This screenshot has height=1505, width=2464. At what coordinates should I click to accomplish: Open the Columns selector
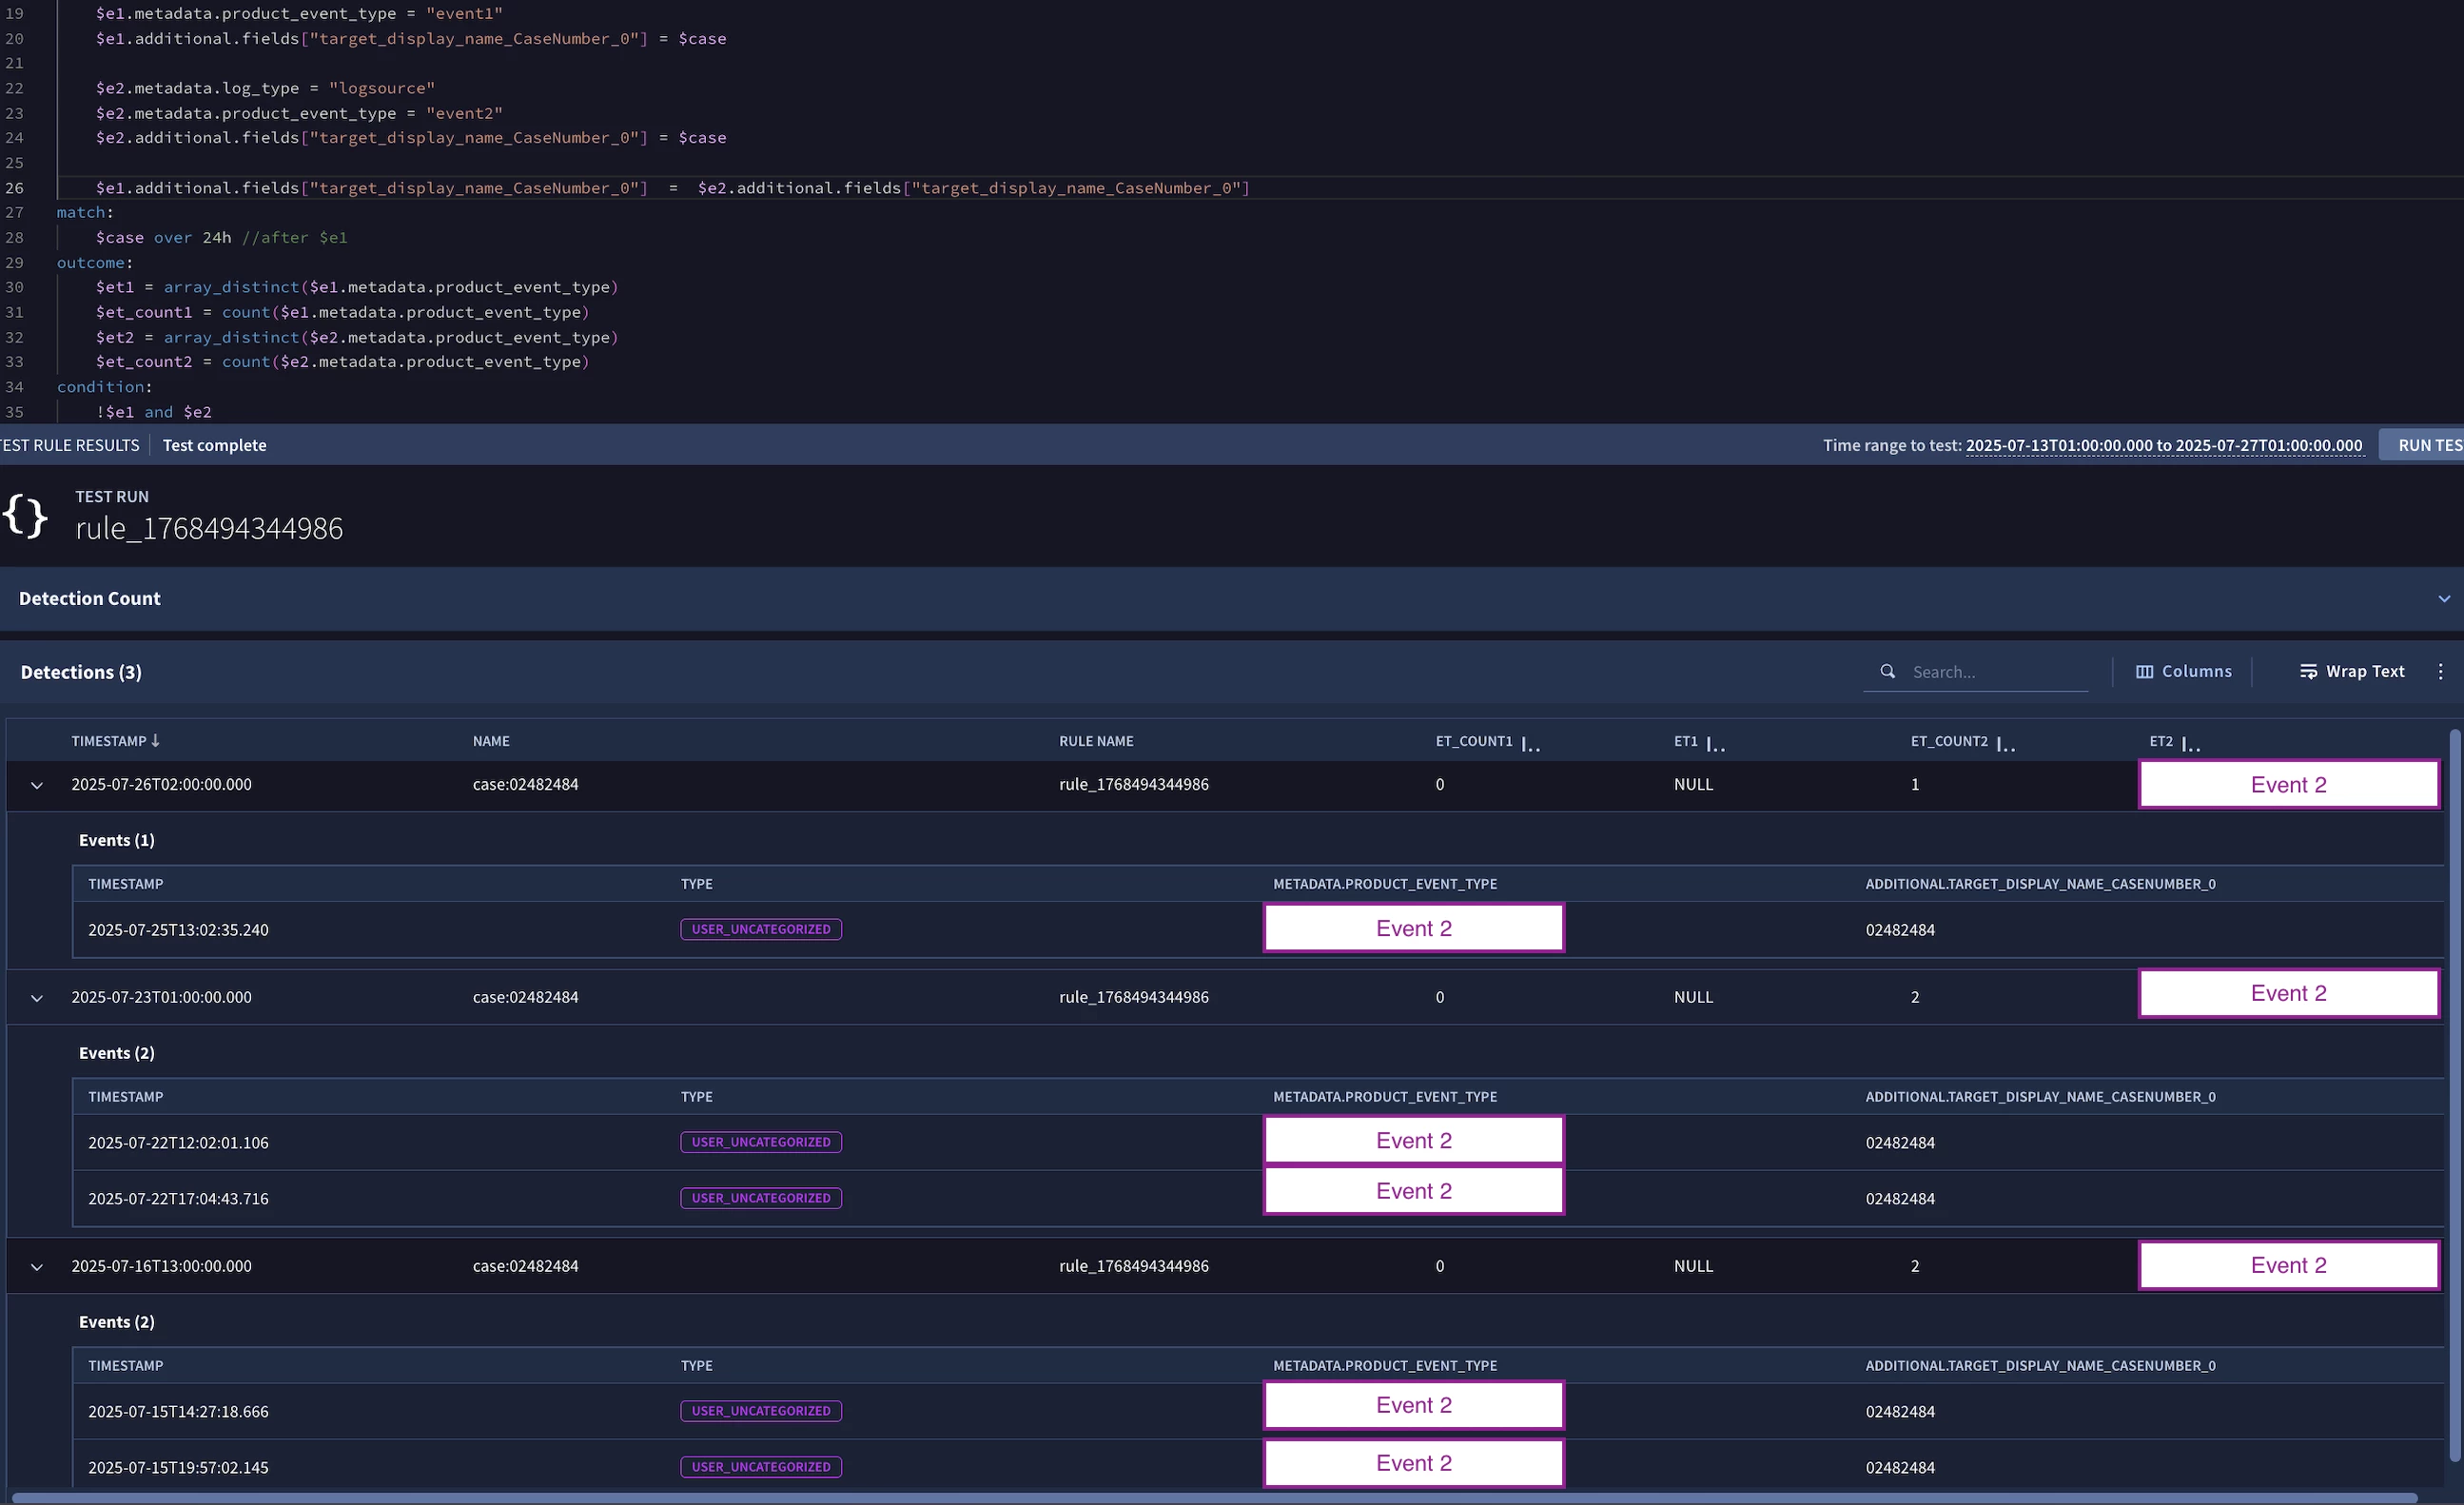pyautogui.click(x=2183, y=672)
